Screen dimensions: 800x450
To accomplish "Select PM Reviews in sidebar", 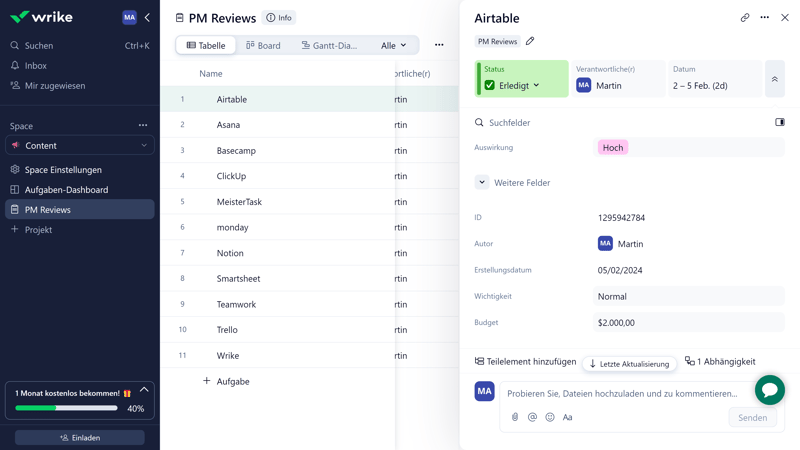I will (80, 209).
